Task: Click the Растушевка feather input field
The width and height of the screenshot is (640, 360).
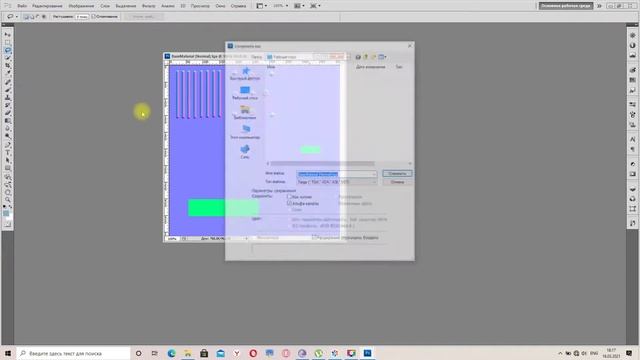Action: coord(82,17)
